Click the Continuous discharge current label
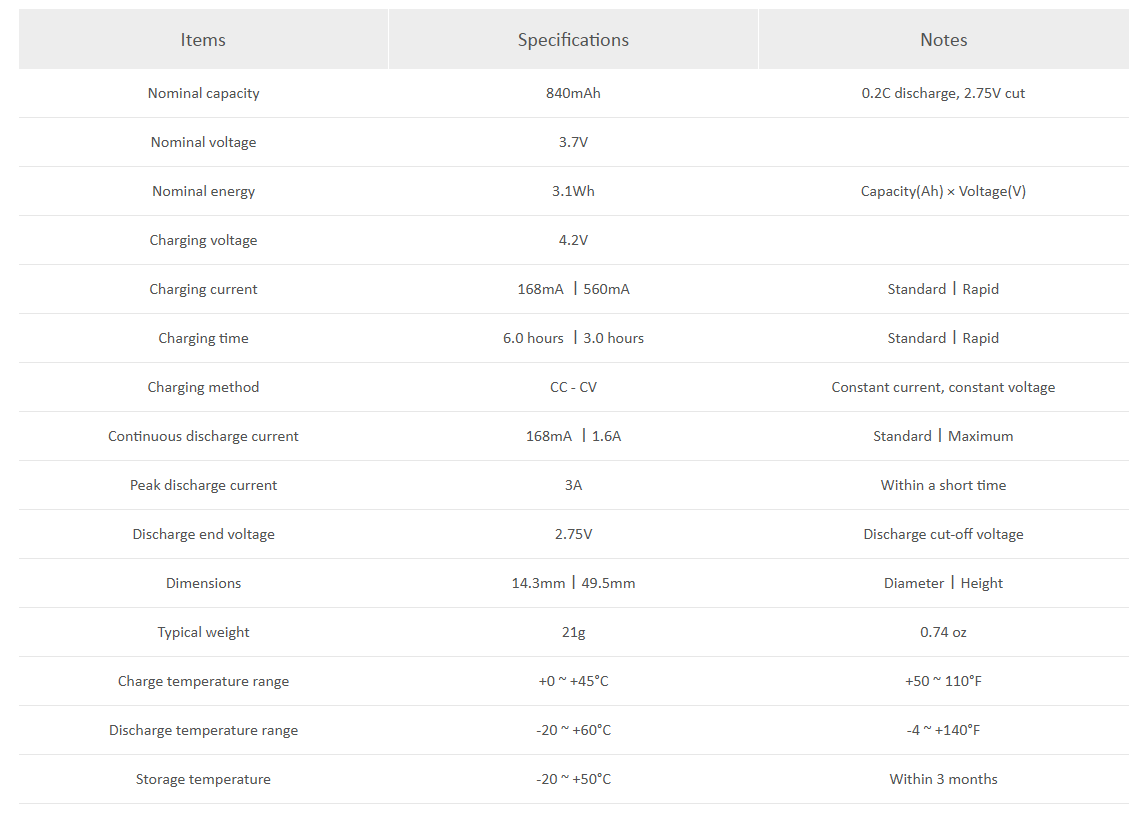1146x822 pixels. click(x=203, y=436)
